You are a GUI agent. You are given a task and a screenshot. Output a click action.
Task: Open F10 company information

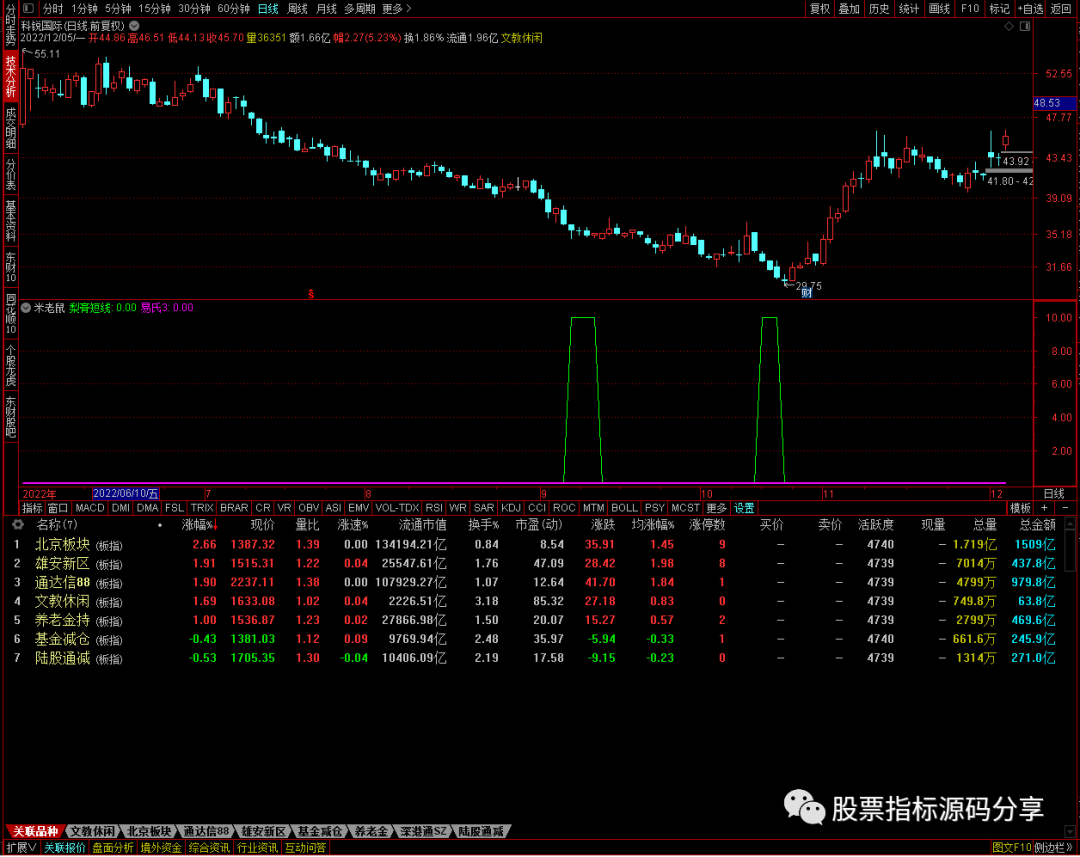point(970,9)
